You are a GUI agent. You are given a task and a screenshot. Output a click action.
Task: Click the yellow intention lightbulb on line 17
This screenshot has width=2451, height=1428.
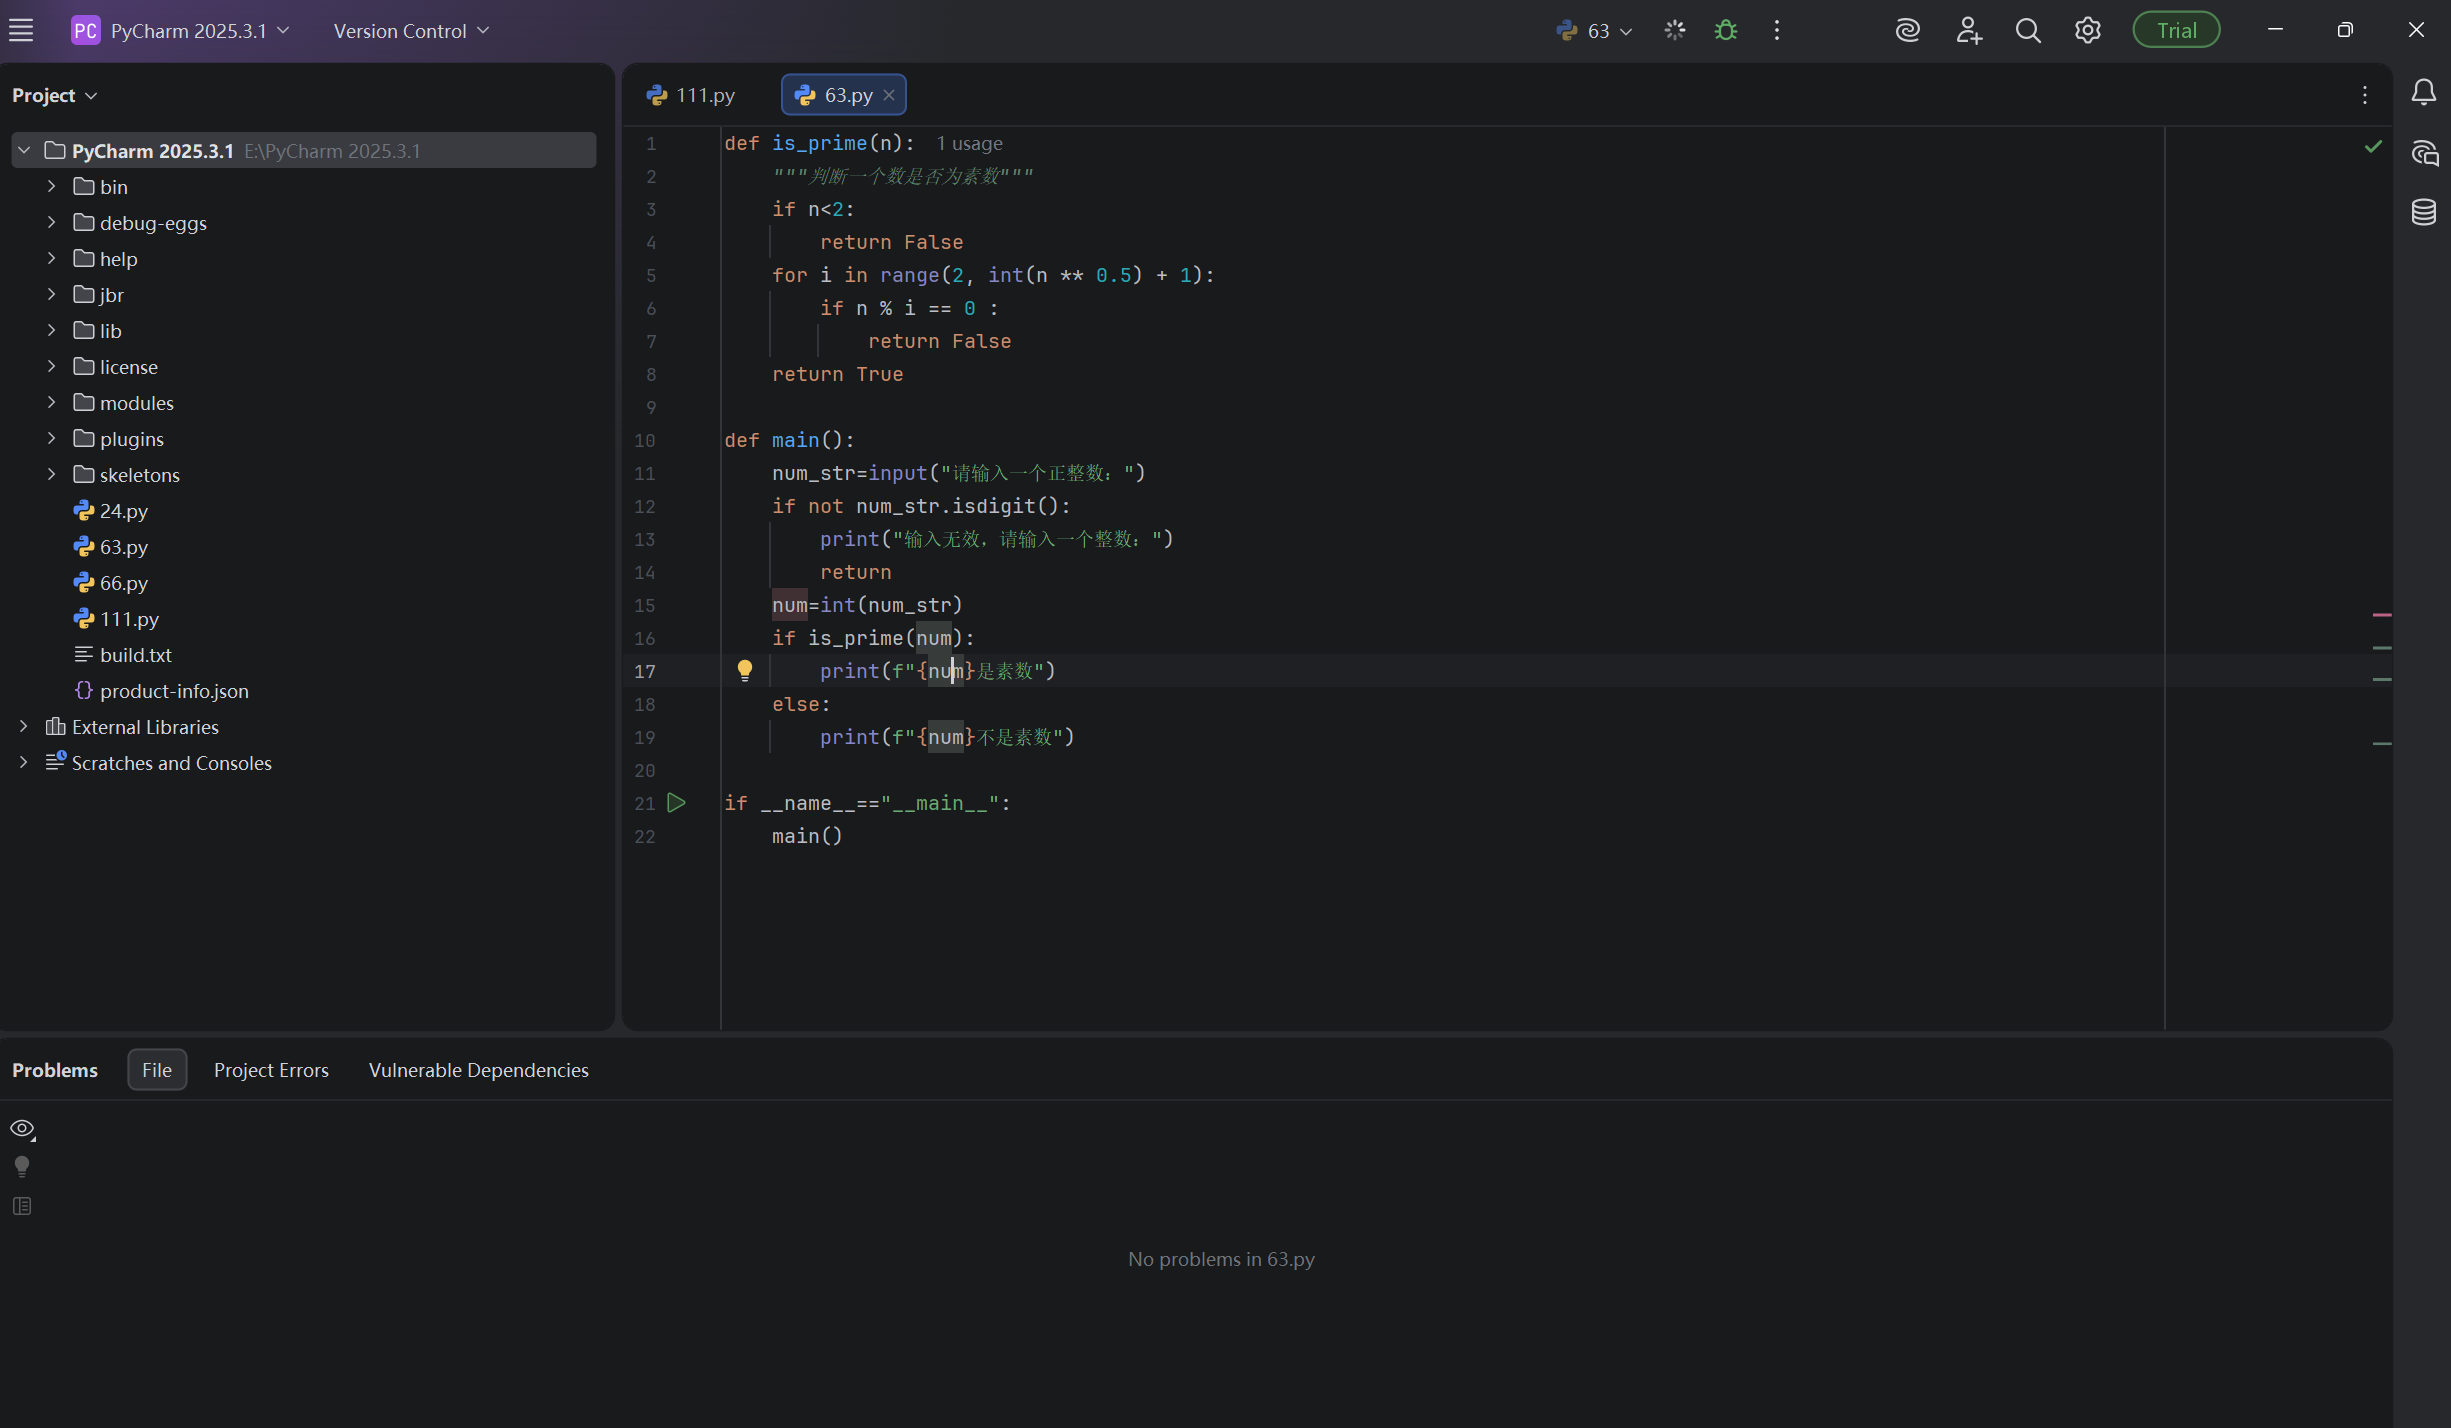click(744, 670)
